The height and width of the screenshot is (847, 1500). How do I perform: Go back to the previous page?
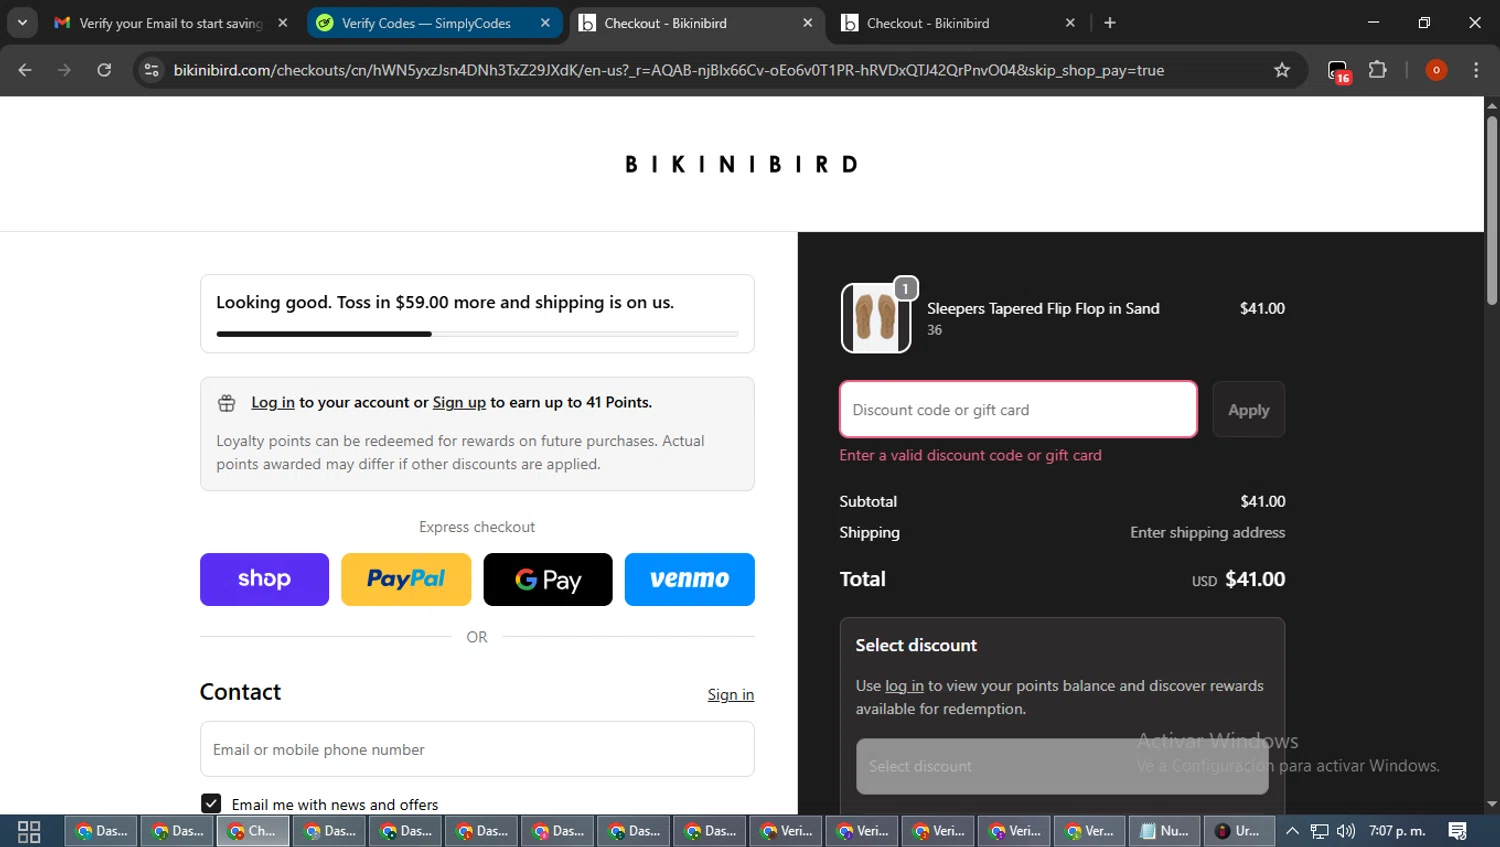[x=25, y=70]
